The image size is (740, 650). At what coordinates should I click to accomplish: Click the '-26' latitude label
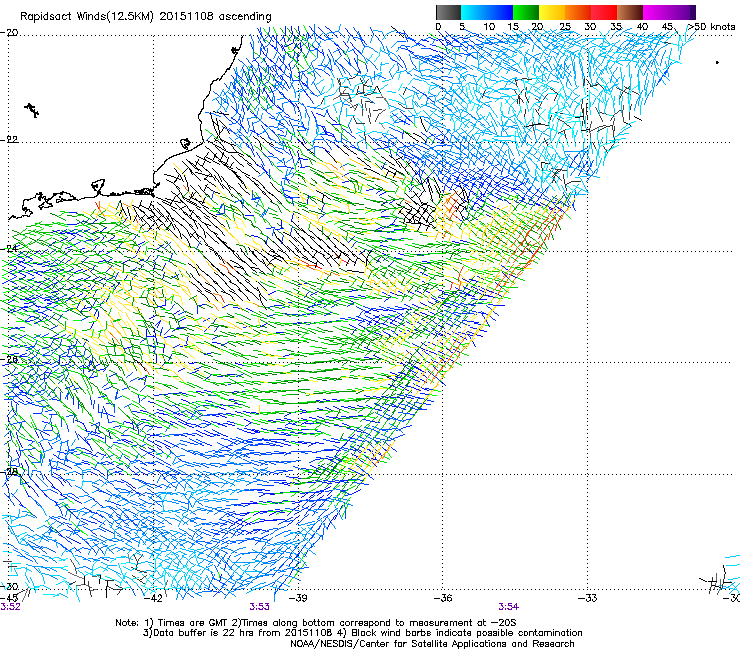pos(9,359)
